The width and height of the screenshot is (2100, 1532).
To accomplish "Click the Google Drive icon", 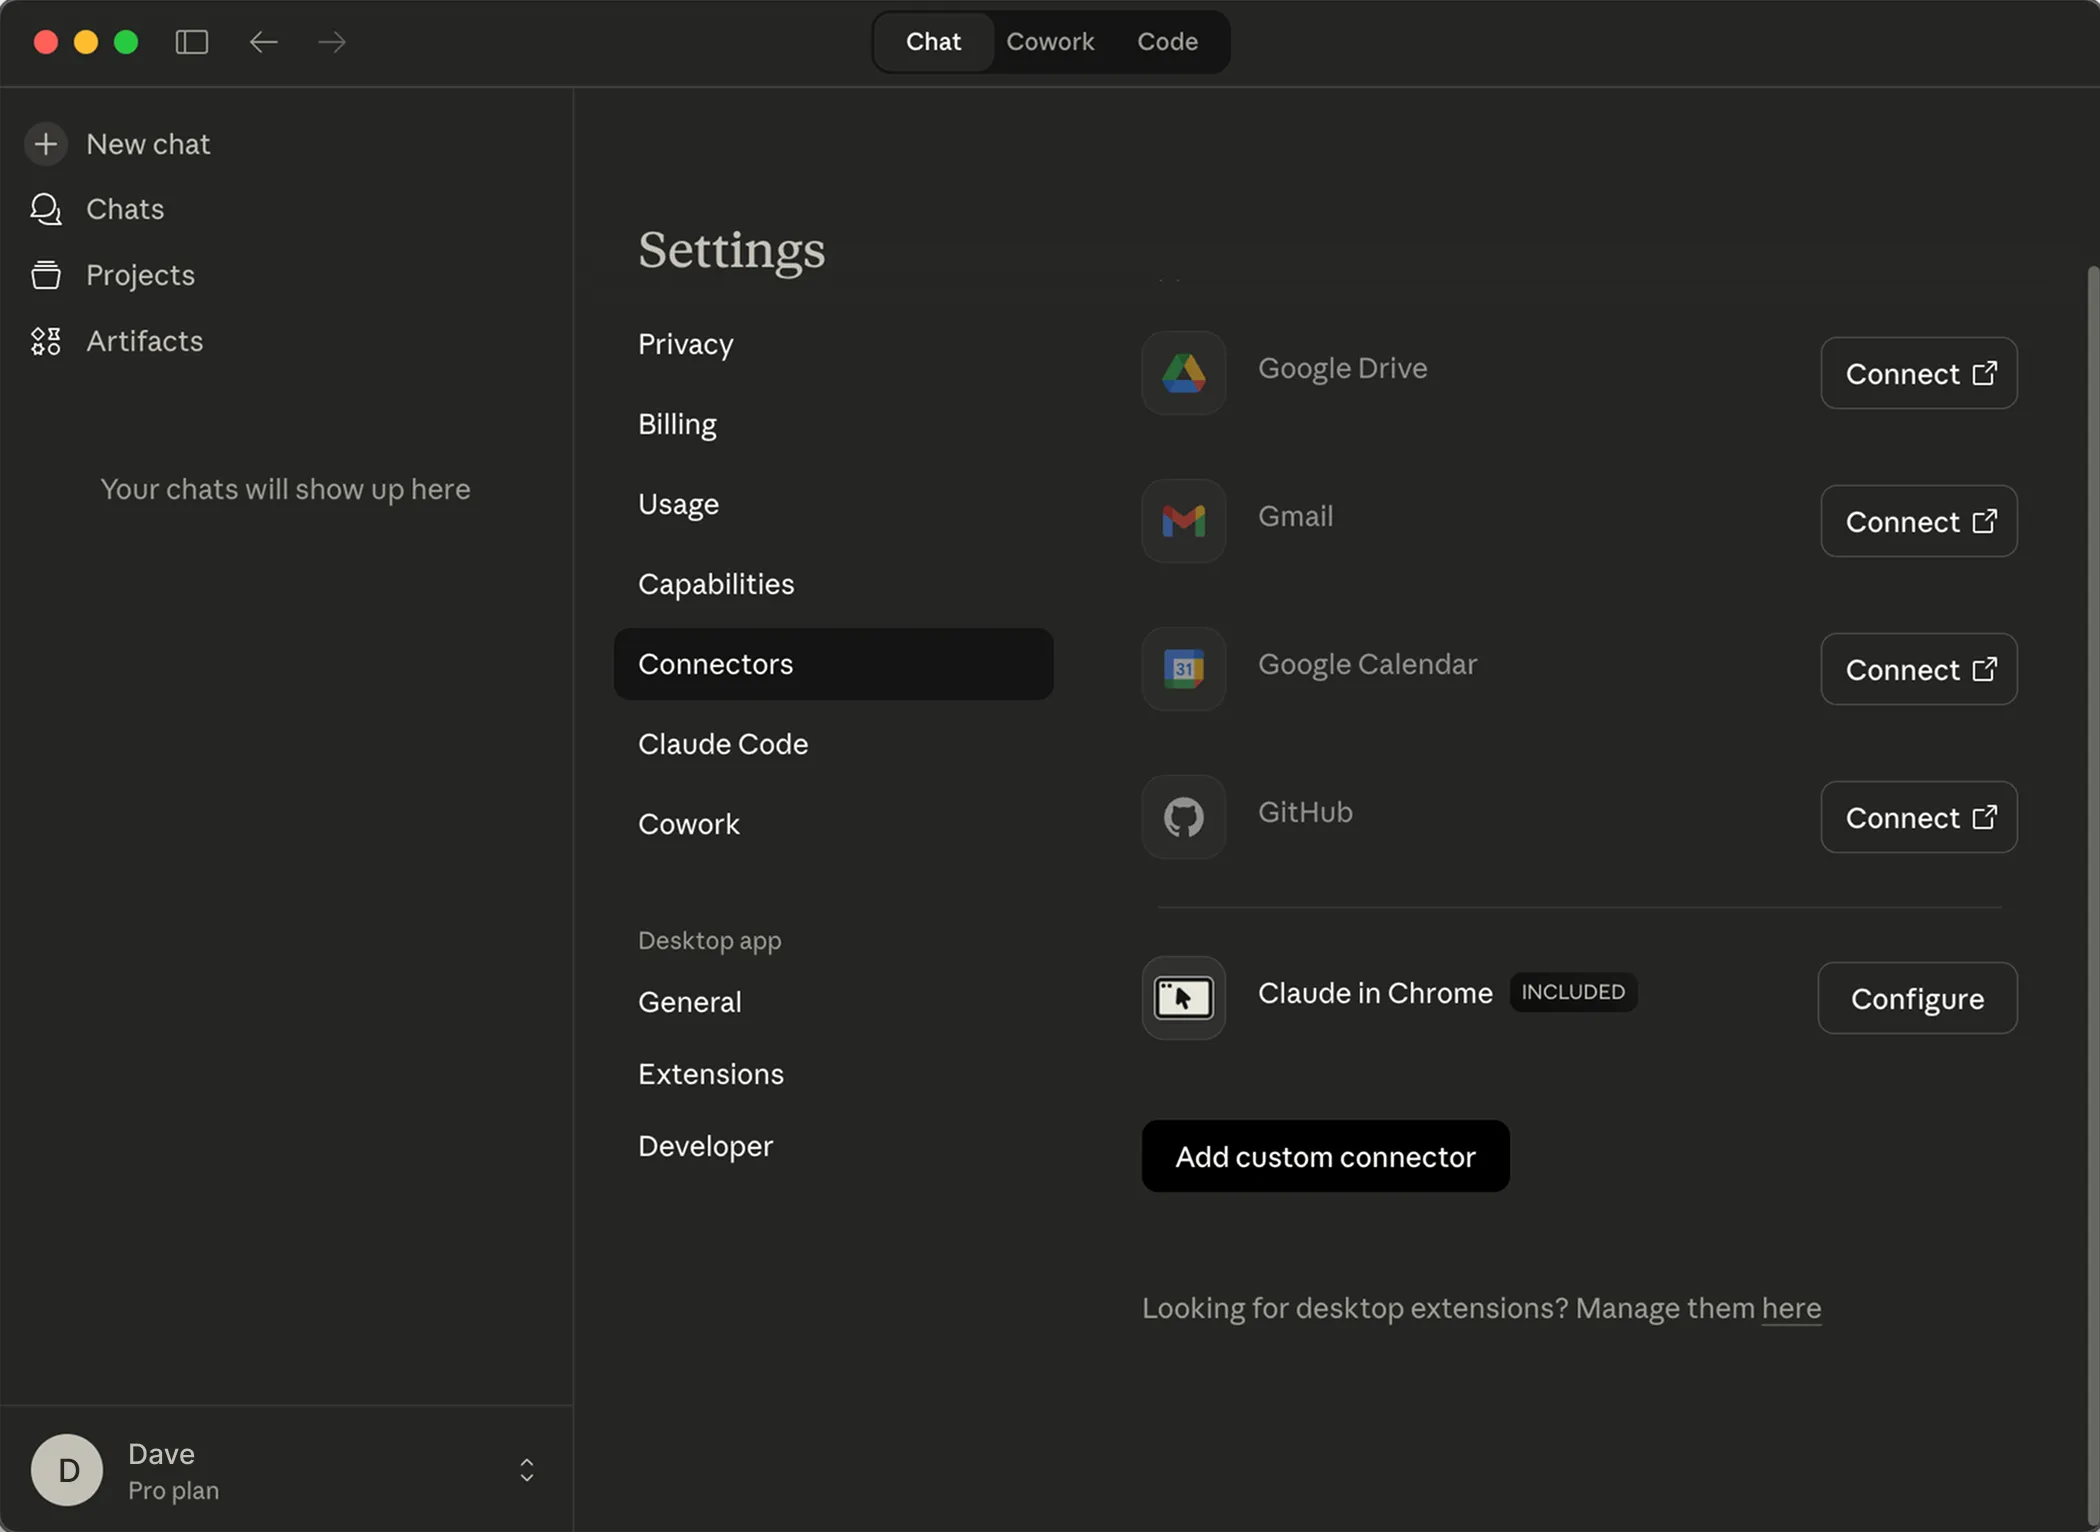I will coord(1183,373).
